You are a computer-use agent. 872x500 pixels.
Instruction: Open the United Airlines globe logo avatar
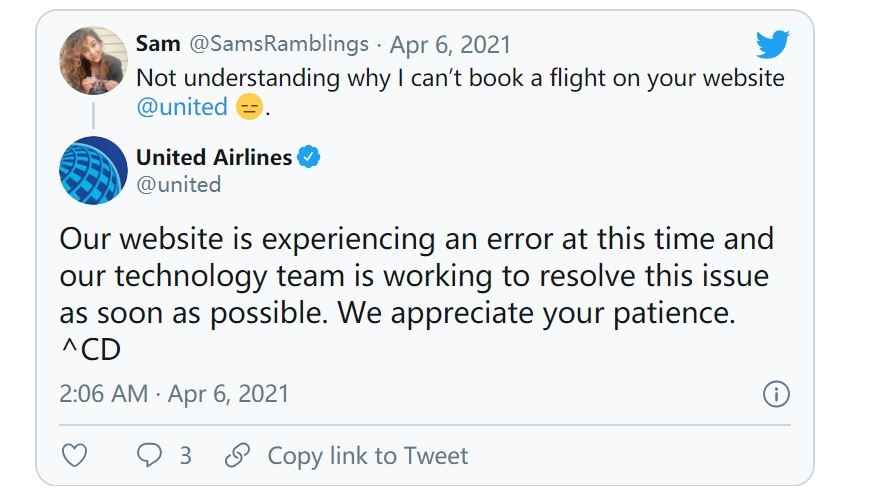coord(91,169)
